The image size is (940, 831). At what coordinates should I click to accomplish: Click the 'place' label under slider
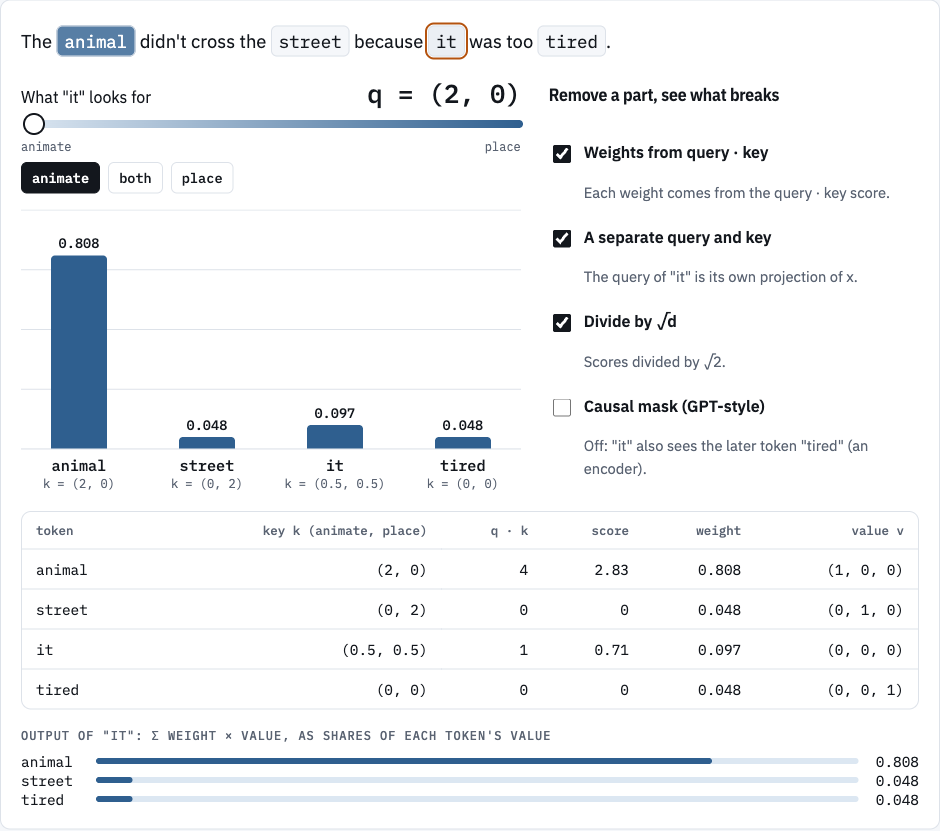click(502, 147)
